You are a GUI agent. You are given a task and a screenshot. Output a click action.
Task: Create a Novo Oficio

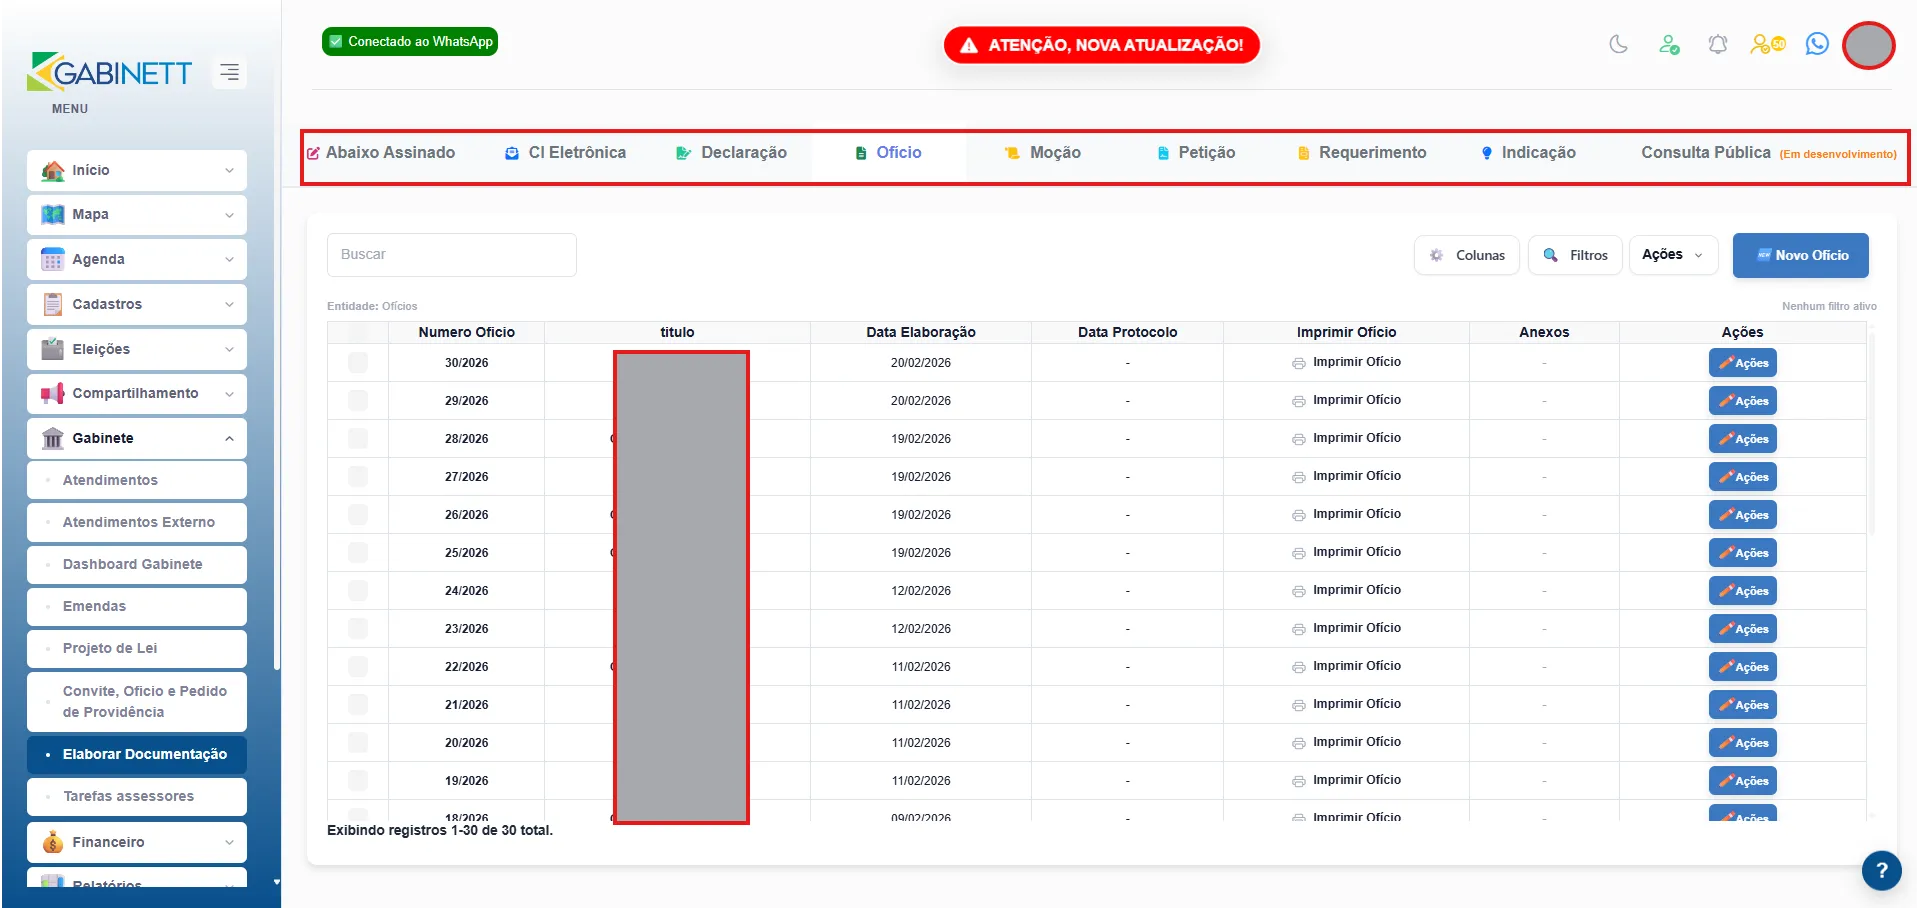coord(1800,255)
